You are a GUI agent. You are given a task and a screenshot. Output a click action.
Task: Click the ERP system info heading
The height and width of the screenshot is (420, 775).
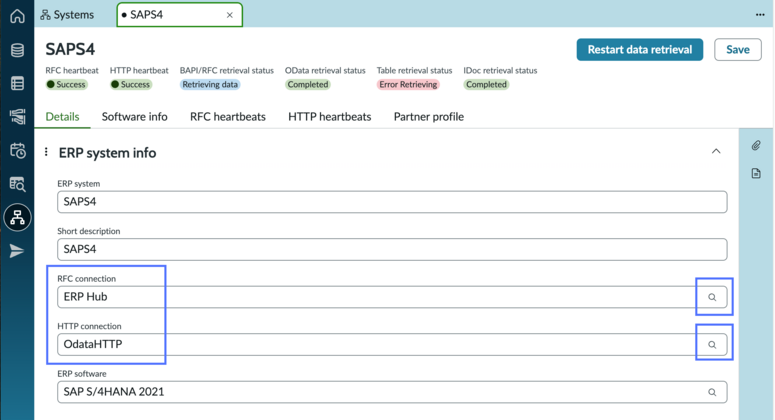click(107, 153)
